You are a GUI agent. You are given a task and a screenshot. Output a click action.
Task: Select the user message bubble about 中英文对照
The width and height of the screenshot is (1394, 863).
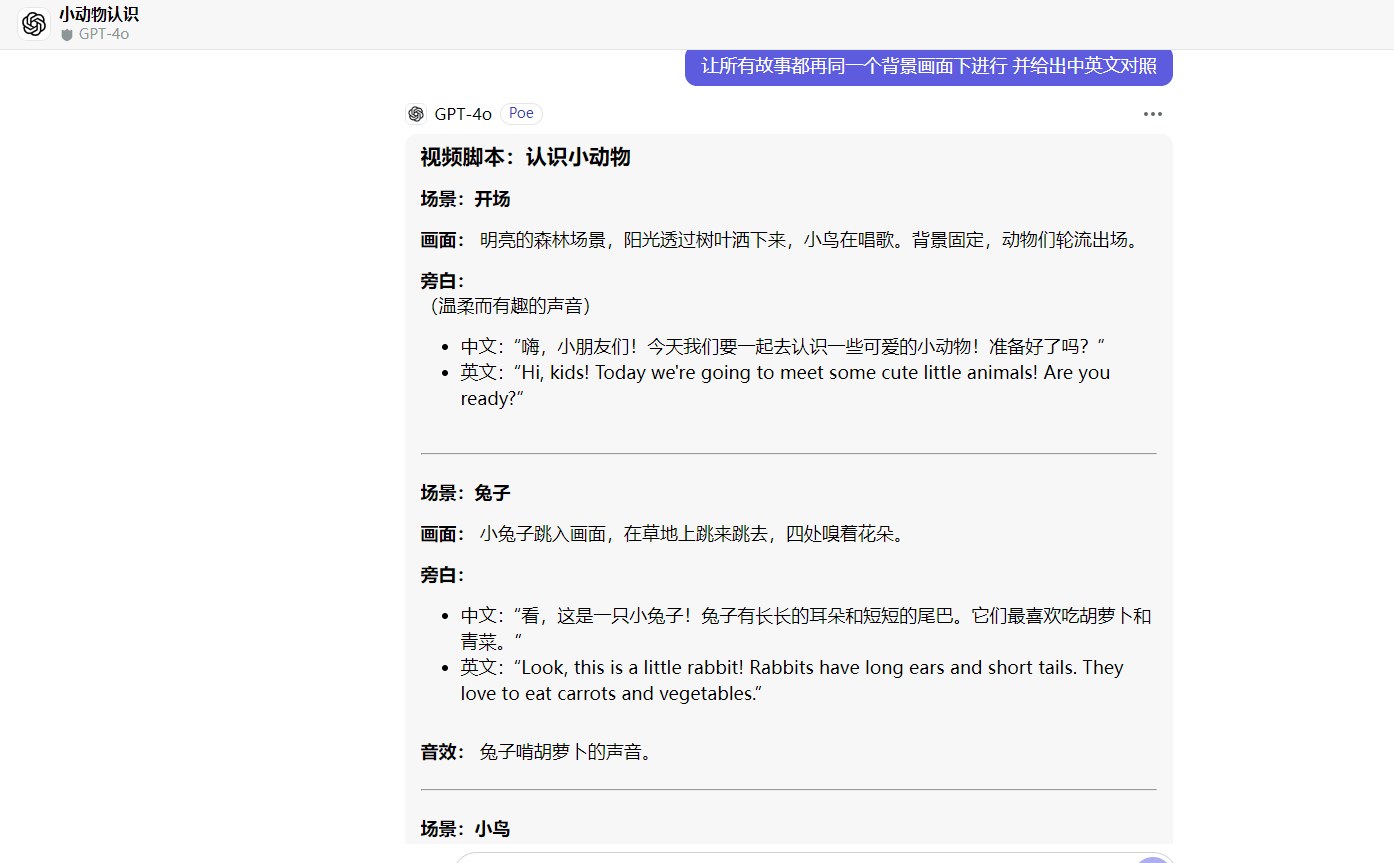pyautogui.click(x=929, y=66)
